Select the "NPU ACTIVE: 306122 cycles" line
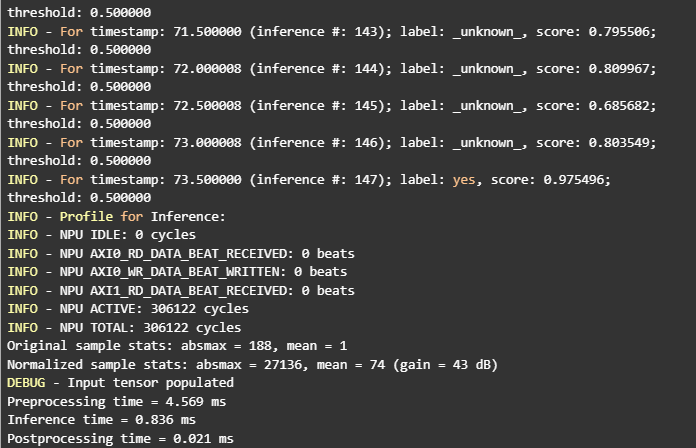 (x=140, y=309)
